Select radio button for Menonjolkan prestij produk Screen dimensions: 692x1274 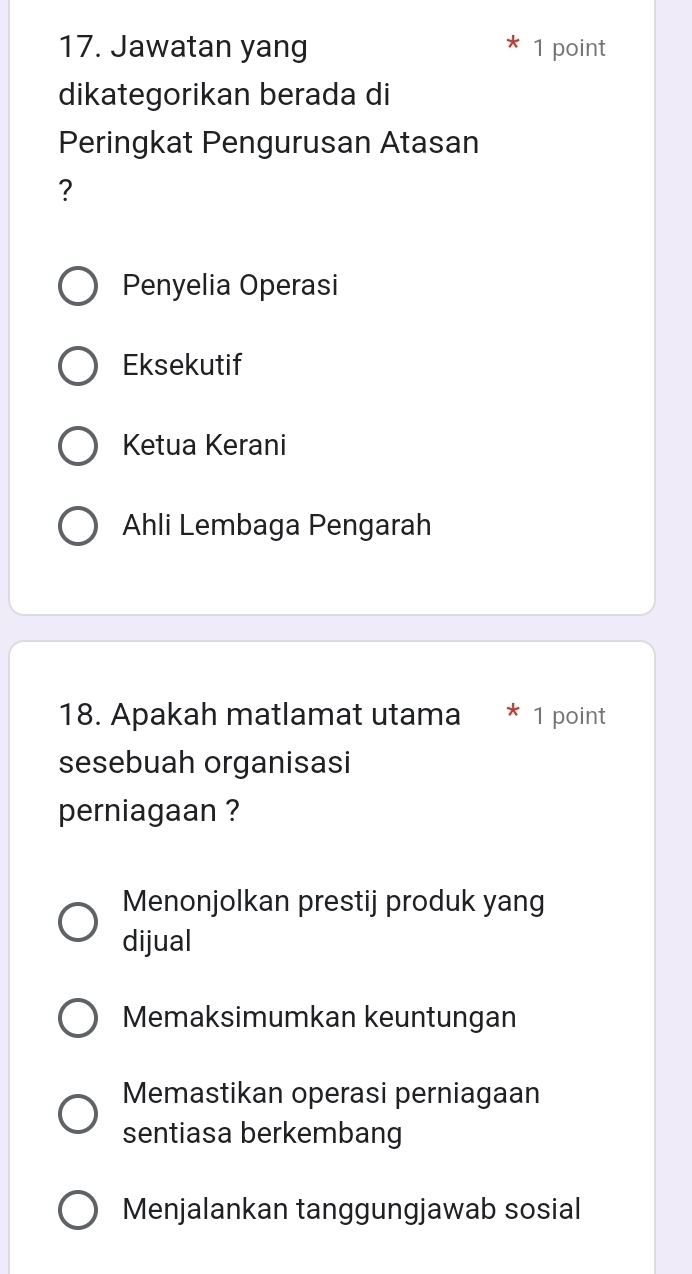tap(79, 921)
